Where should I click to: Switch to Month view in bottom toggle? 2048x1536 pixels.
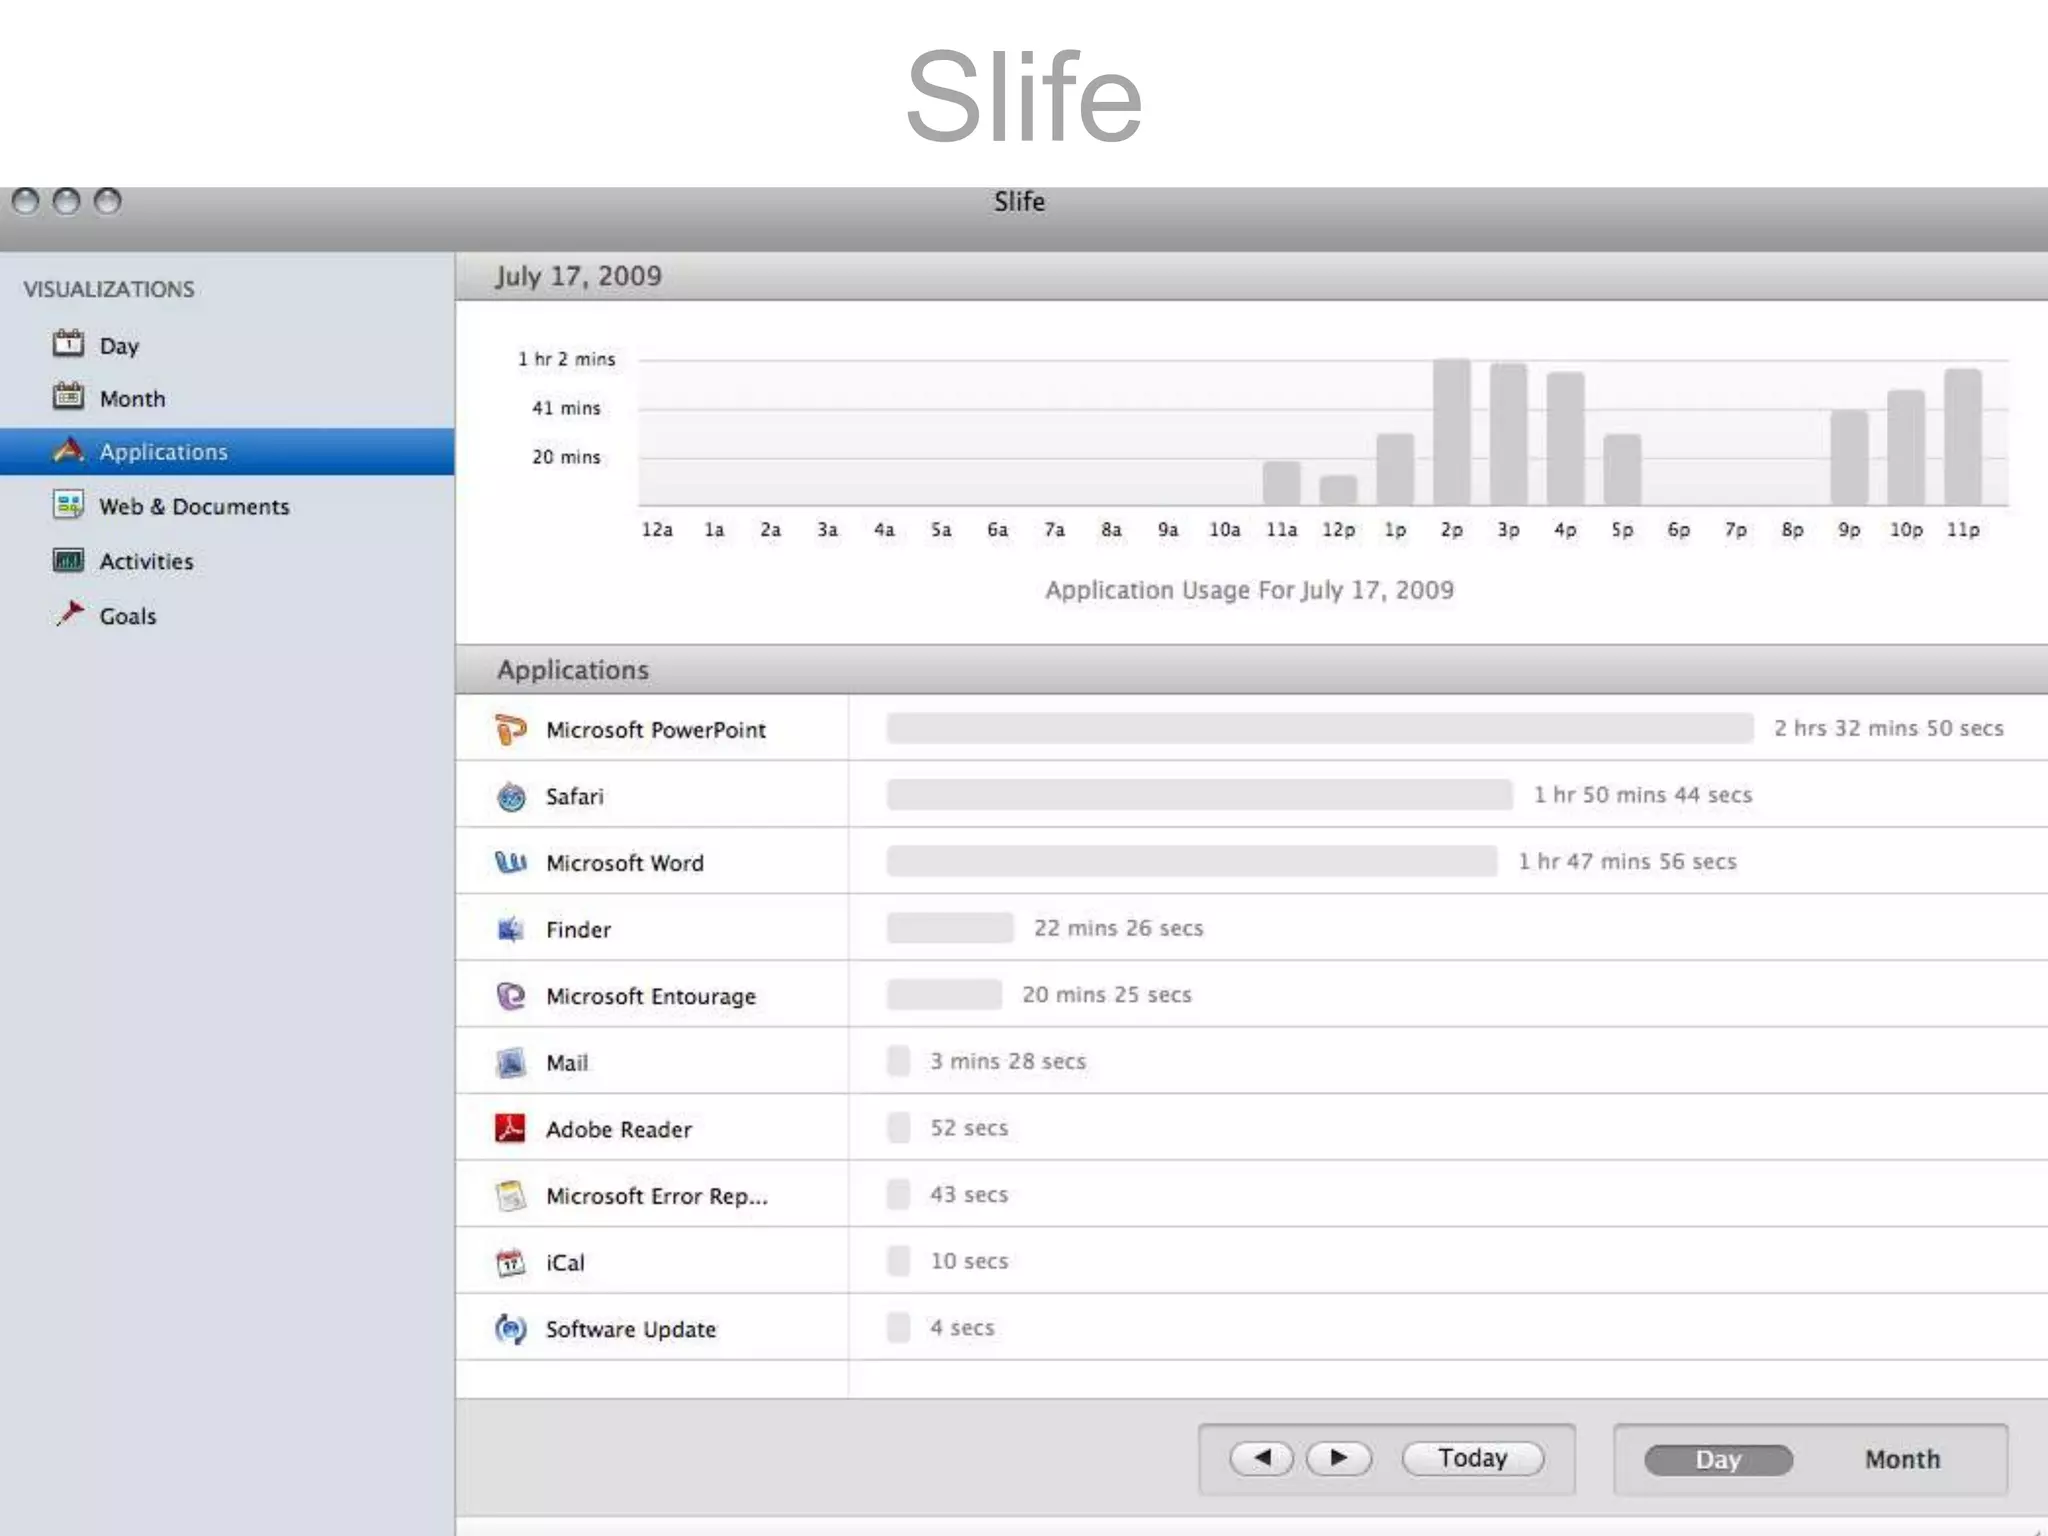tap(1902, 1460)
